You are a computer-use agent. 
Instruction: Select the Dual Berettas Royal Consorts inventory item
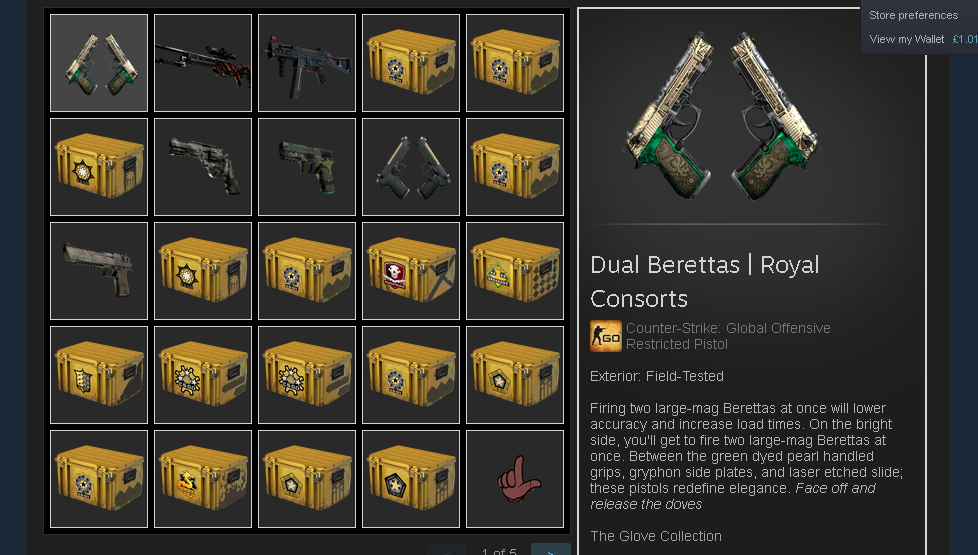click(x=99, y=63)
